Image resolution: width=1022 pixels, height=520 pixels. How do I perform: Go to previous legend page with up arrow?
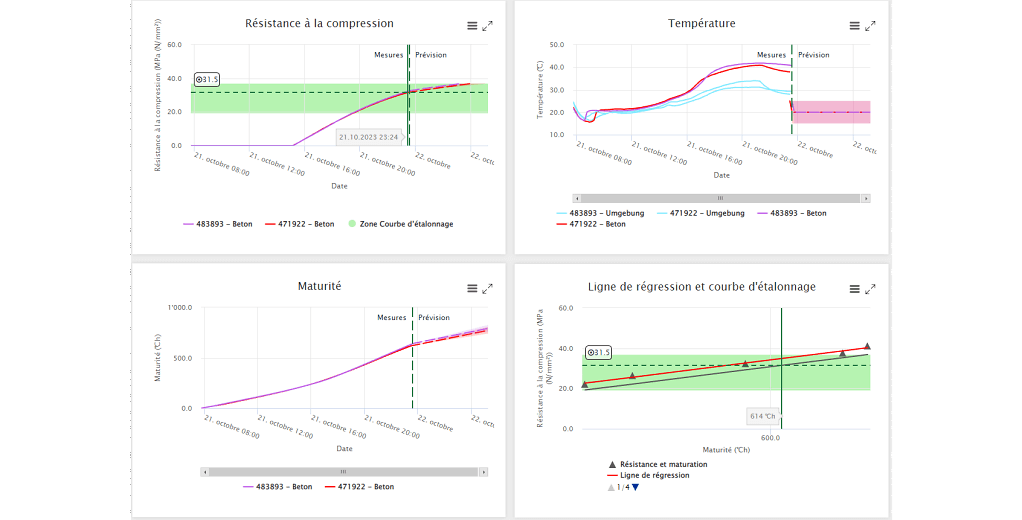coord(612,487)
